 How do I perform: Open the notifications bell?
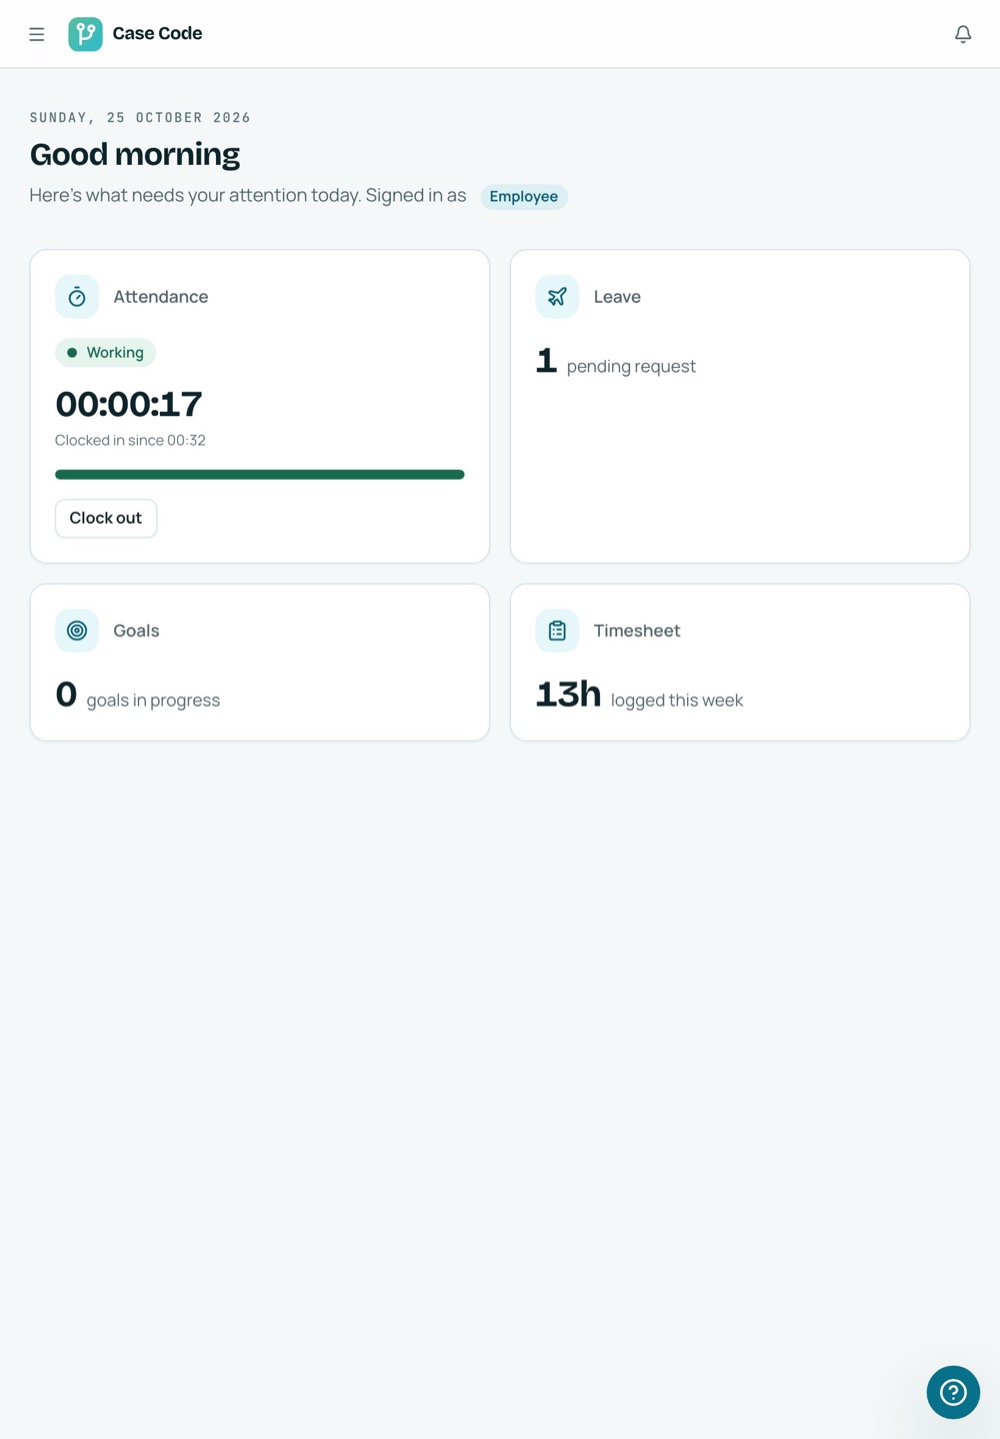[963, 34]
